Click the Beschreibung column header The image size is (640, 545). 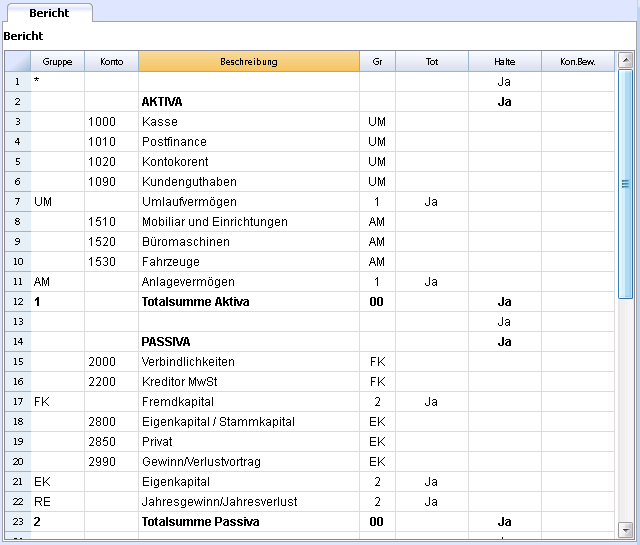pos(249,62)
